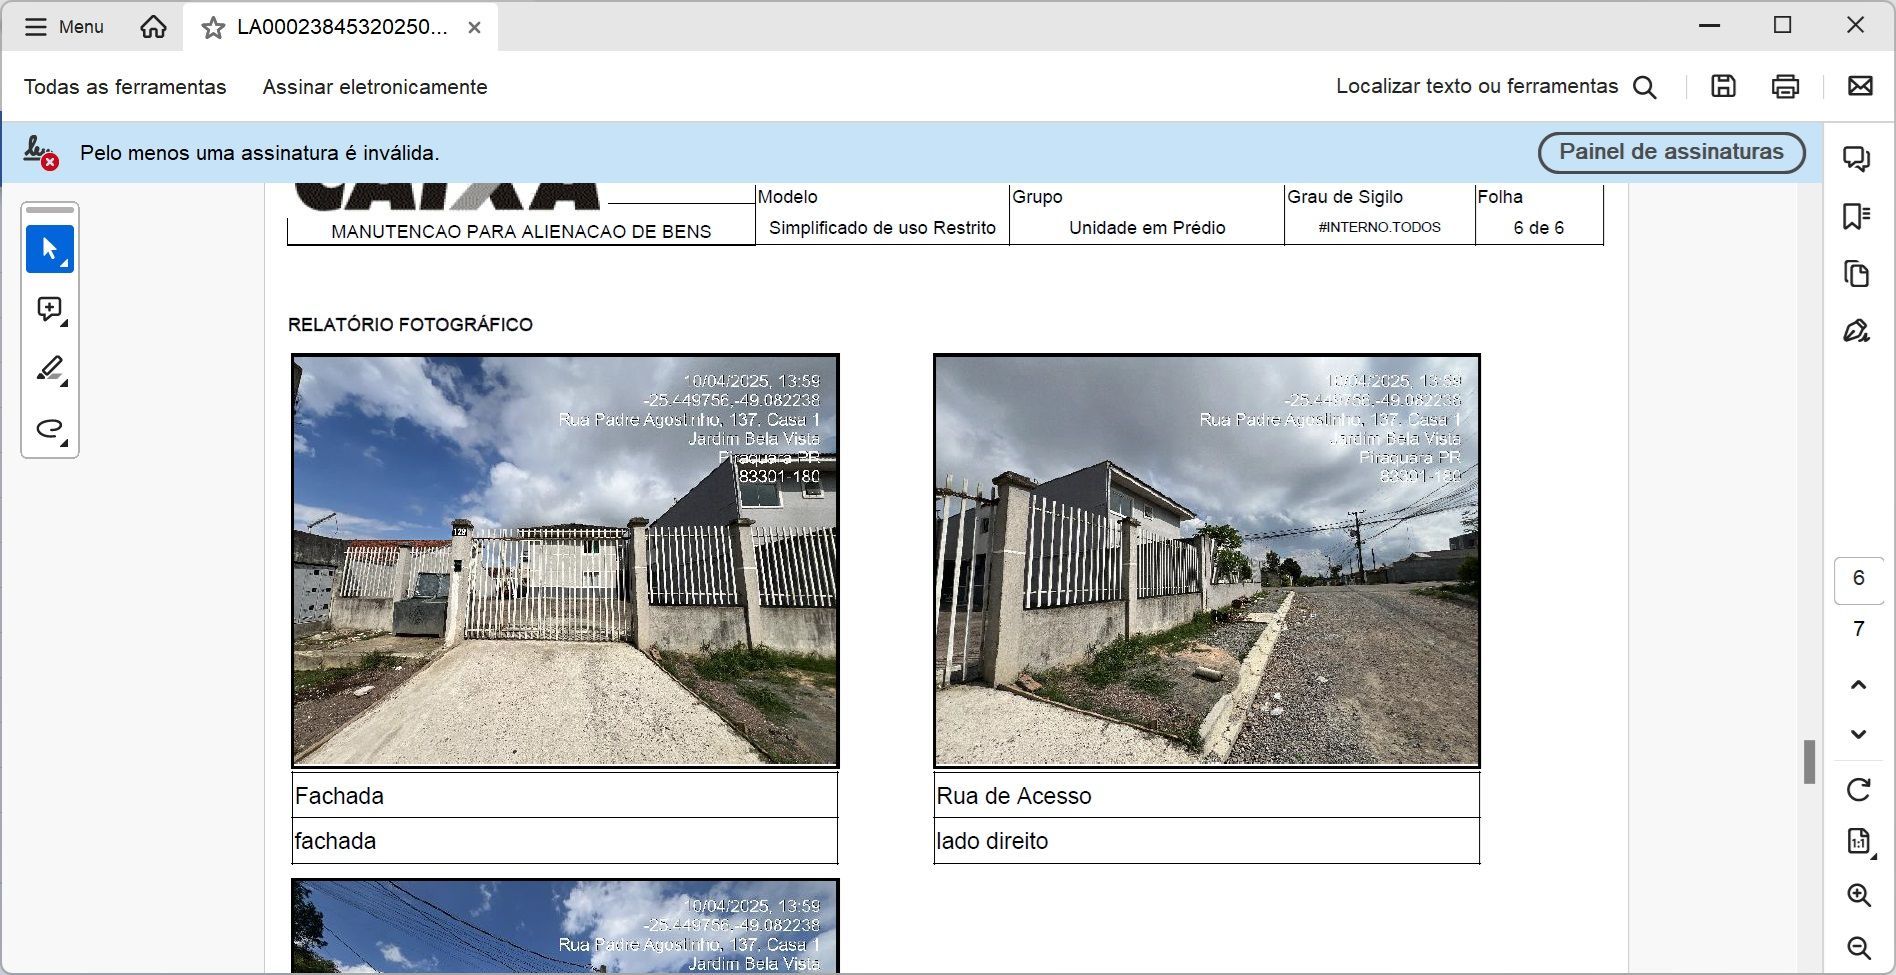This screenshot has width=1896, height=975.
Task: Open the page display fit options
Action: pyautogui.click(x=1859, y=842)
